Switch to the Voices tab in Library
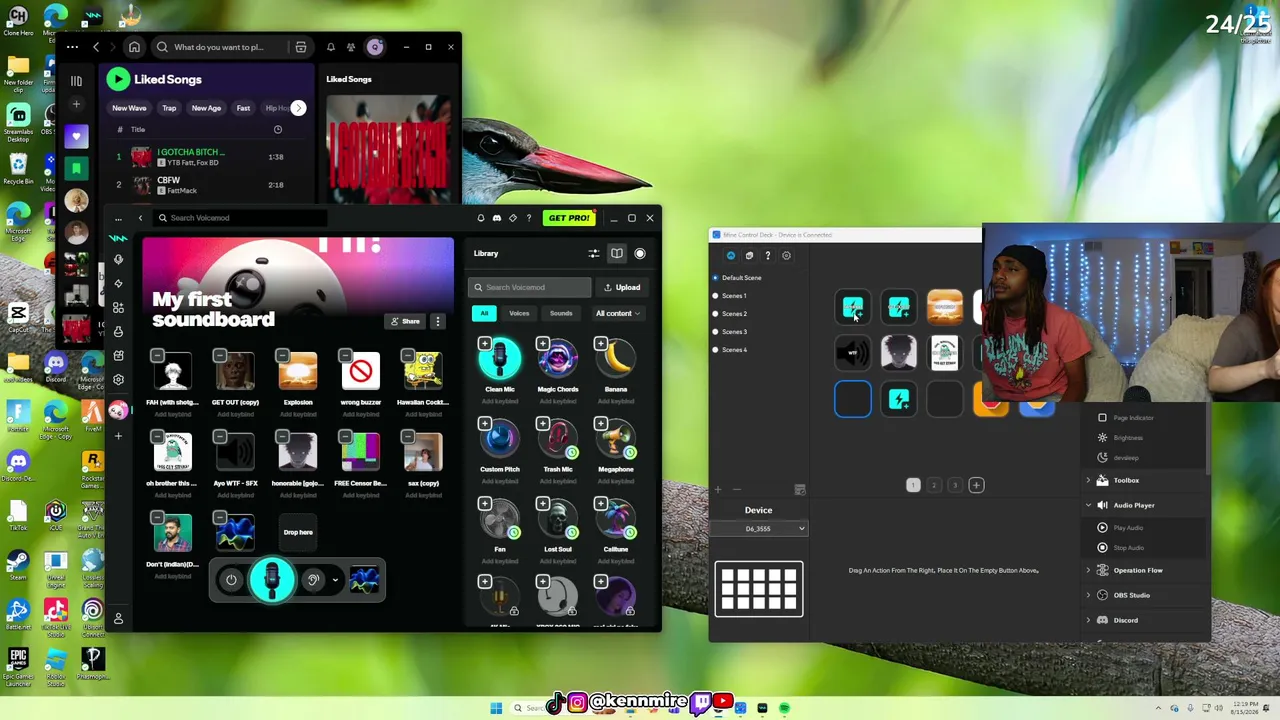Screen dimensions: 1280x720 (519, 313)
